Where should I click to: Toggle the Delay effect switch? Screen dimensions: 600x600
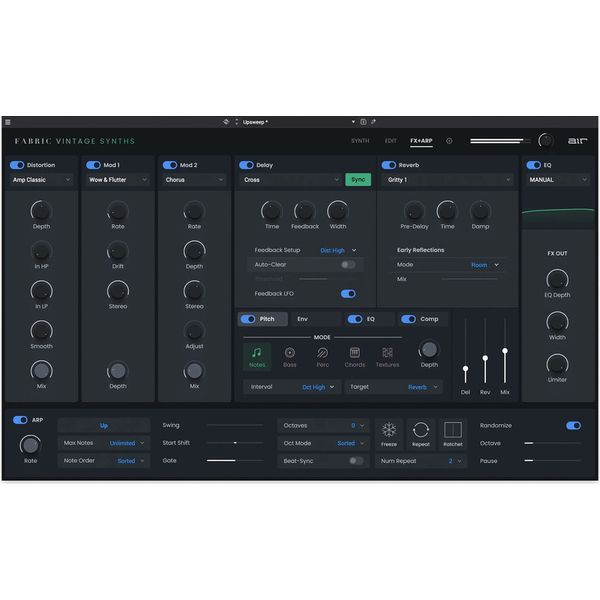pos(246,165)
